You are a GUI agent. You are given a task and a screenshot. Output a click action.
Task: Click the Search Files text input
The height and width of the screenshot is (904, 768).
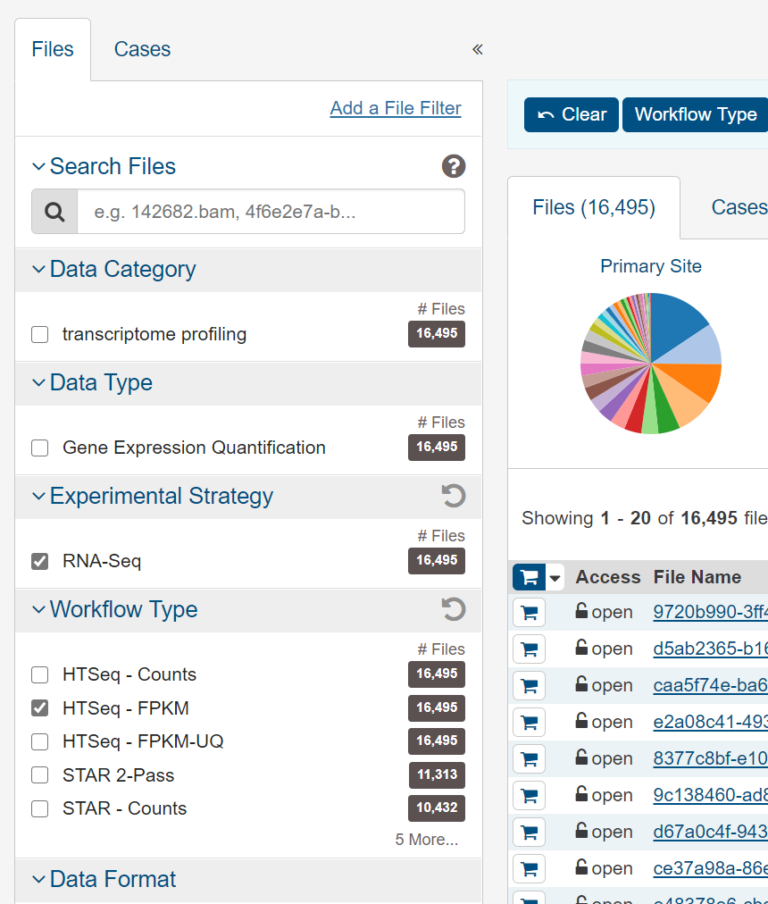[270, 212]
